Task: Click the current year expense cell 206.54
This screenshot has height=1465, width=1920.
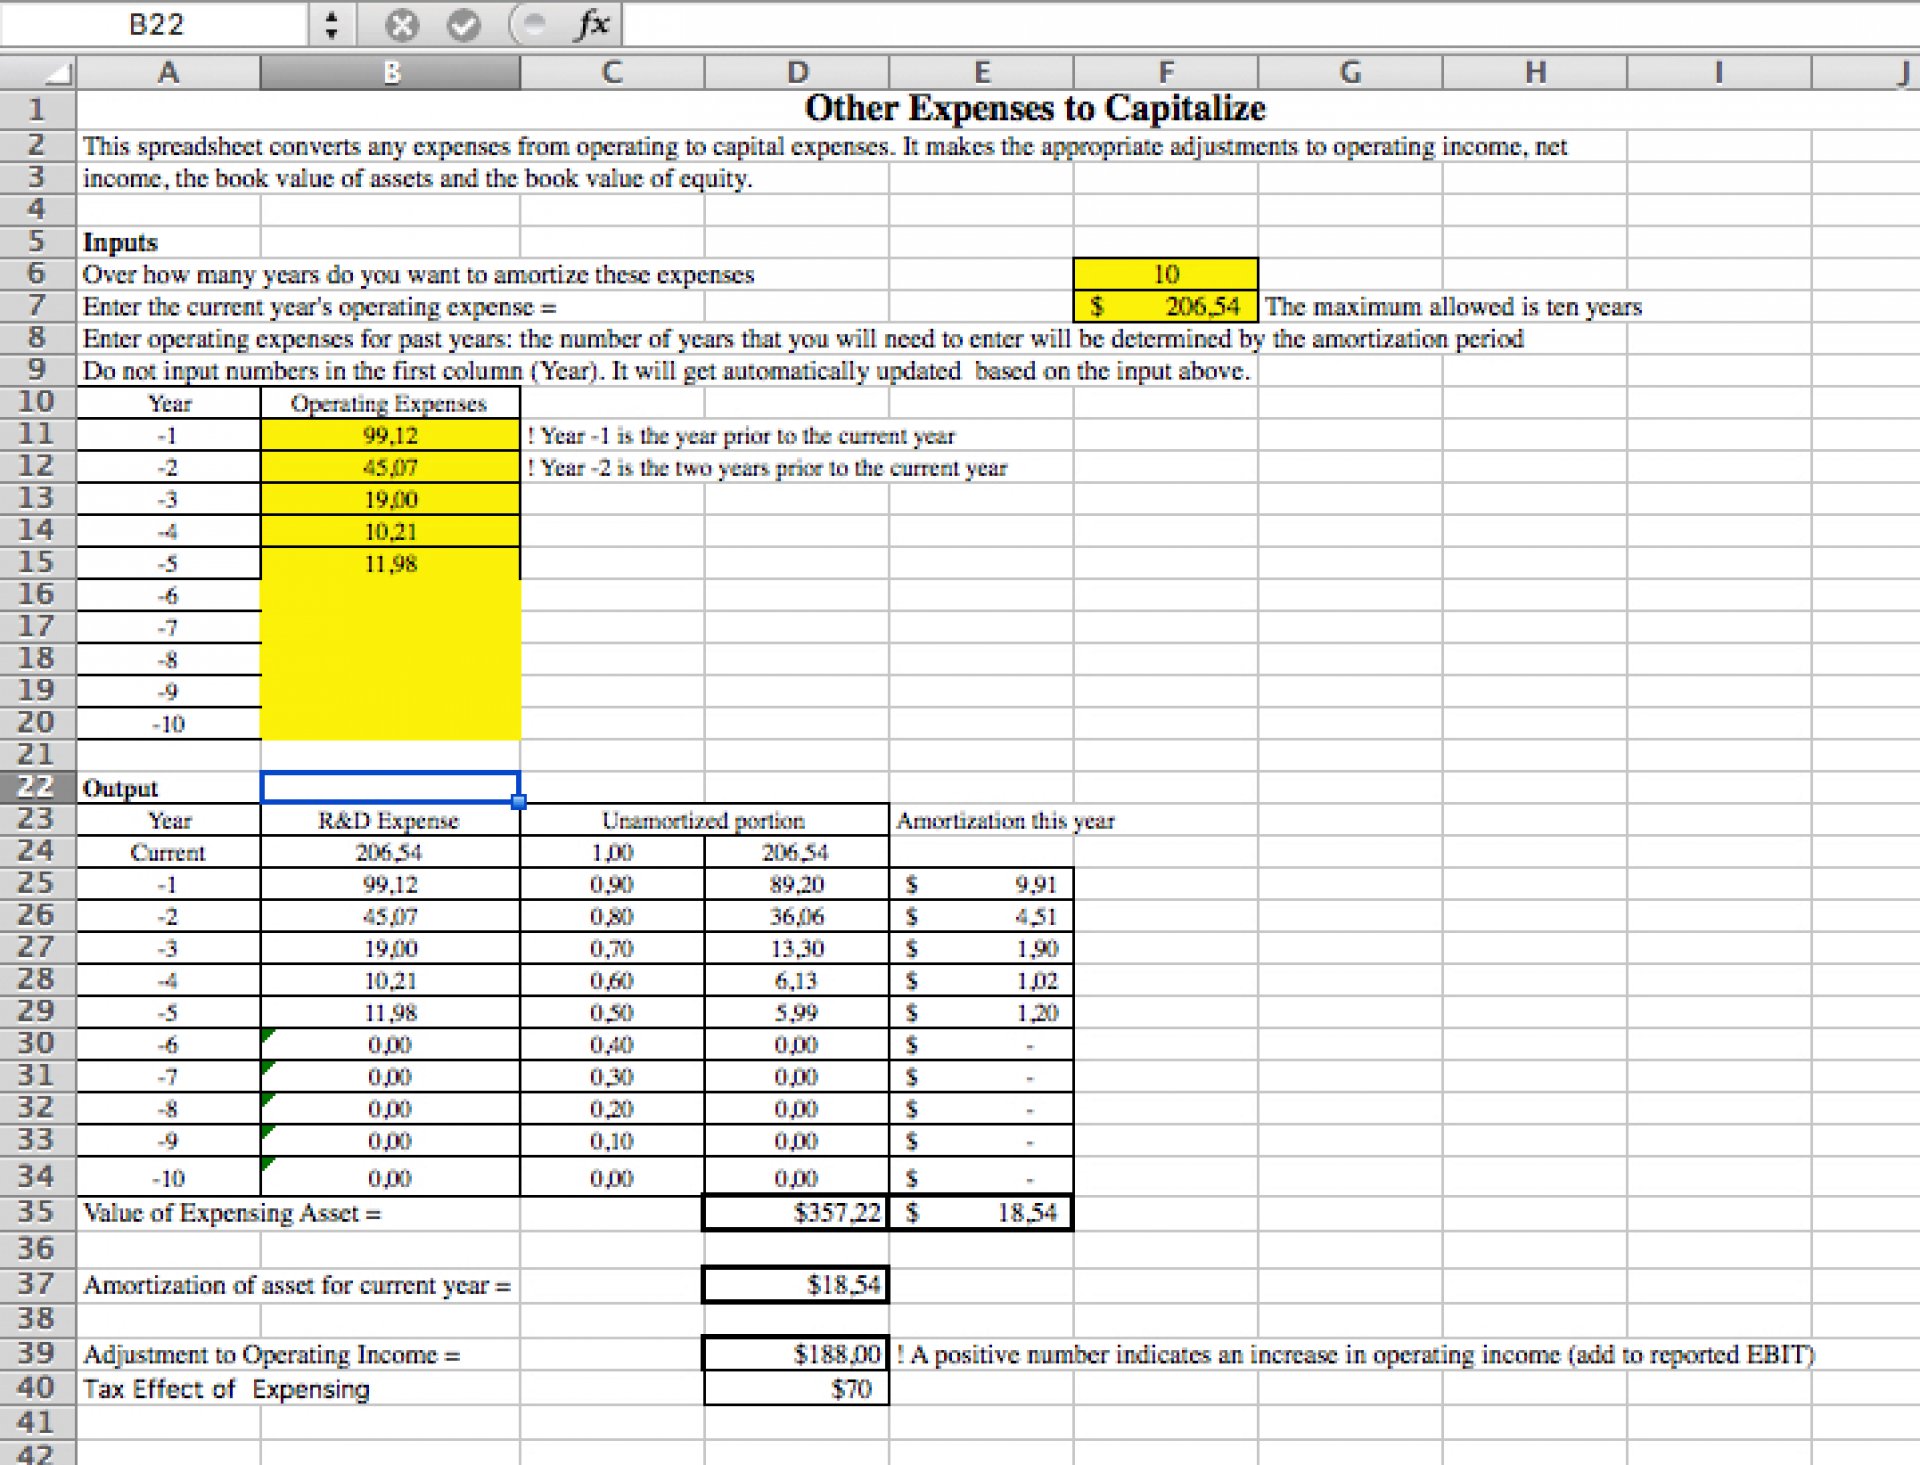Action: pyautogui.click(x=1166, y=306)
